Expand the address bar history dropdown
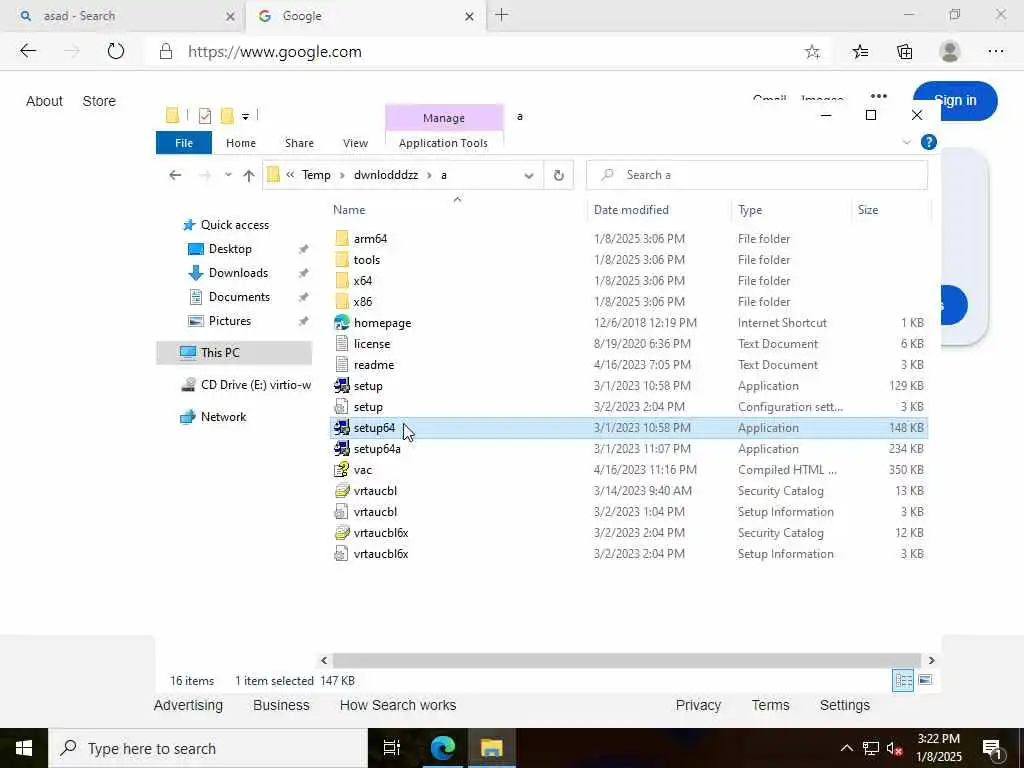This screenshot has width=1024, height=768. click(x=529, y=175)
